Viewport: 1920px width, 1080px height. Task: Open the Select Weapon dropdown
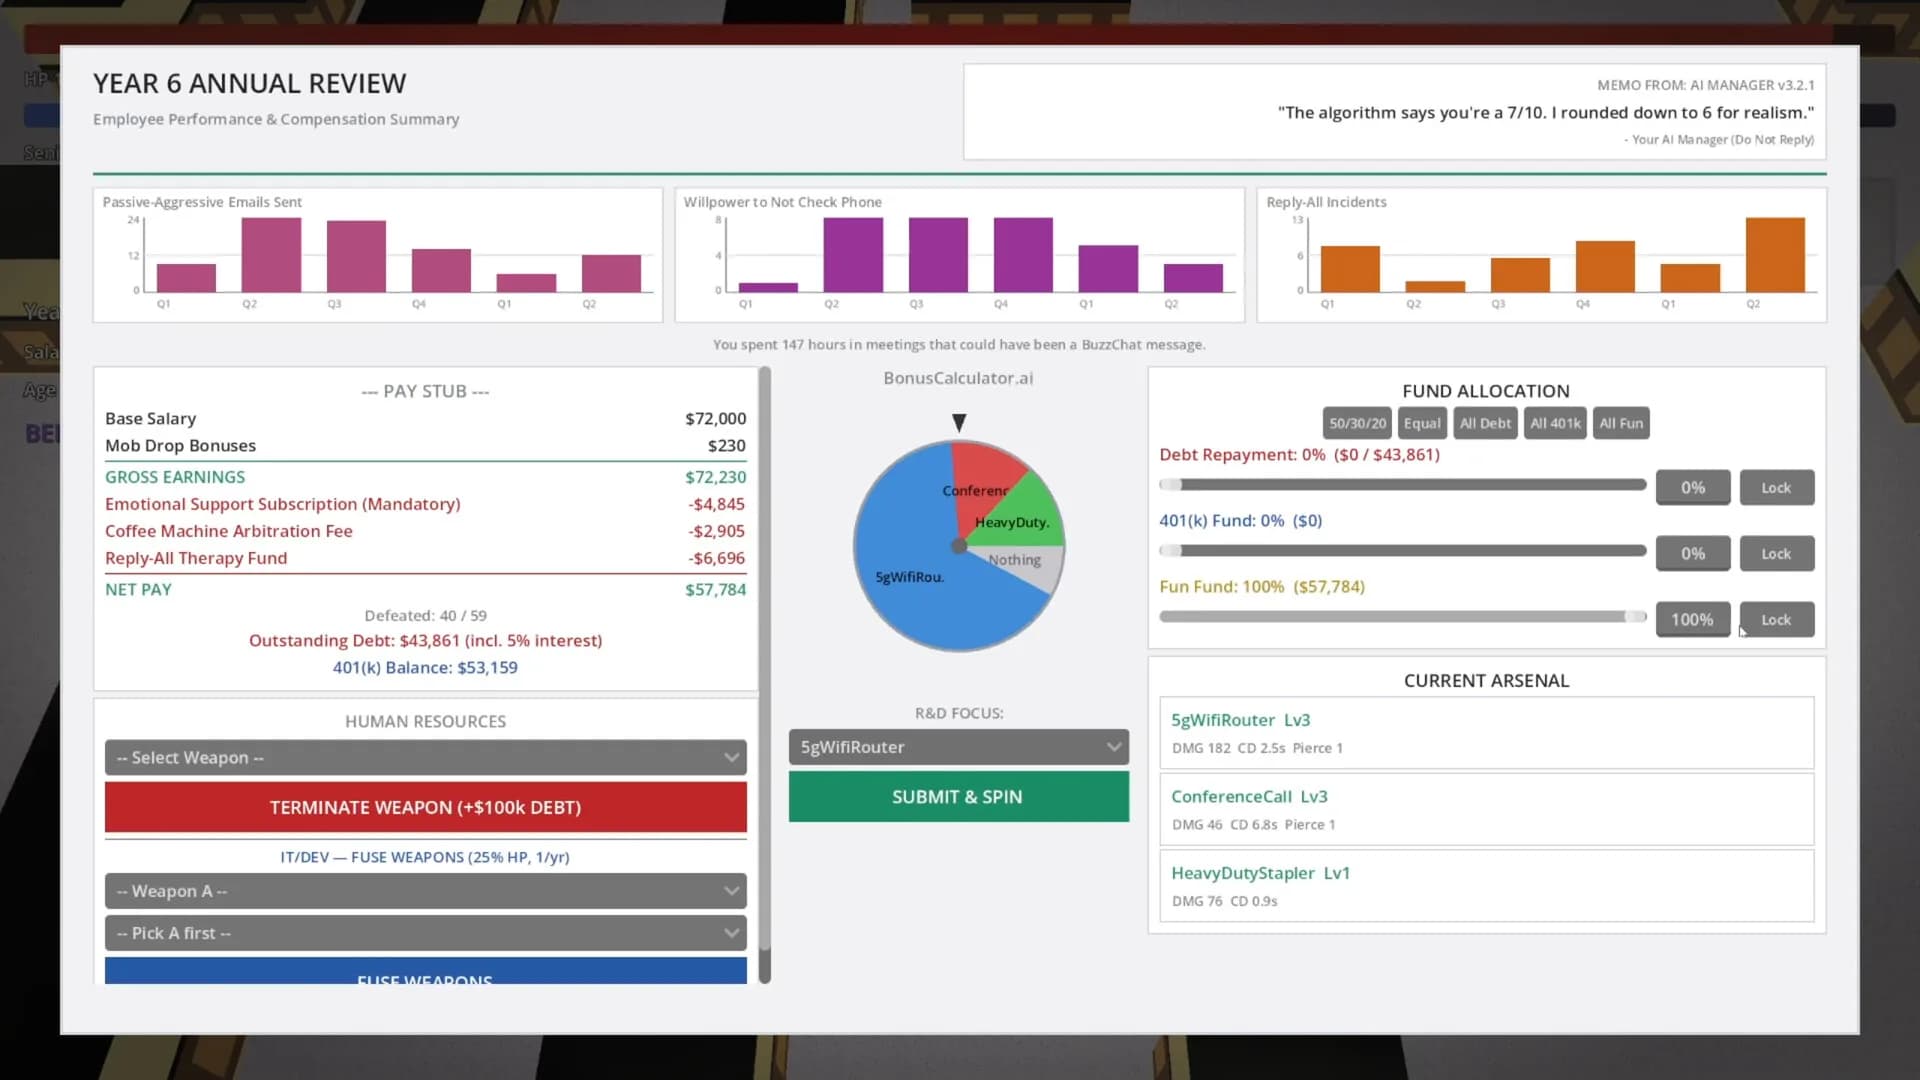click(x=425, y=758)
